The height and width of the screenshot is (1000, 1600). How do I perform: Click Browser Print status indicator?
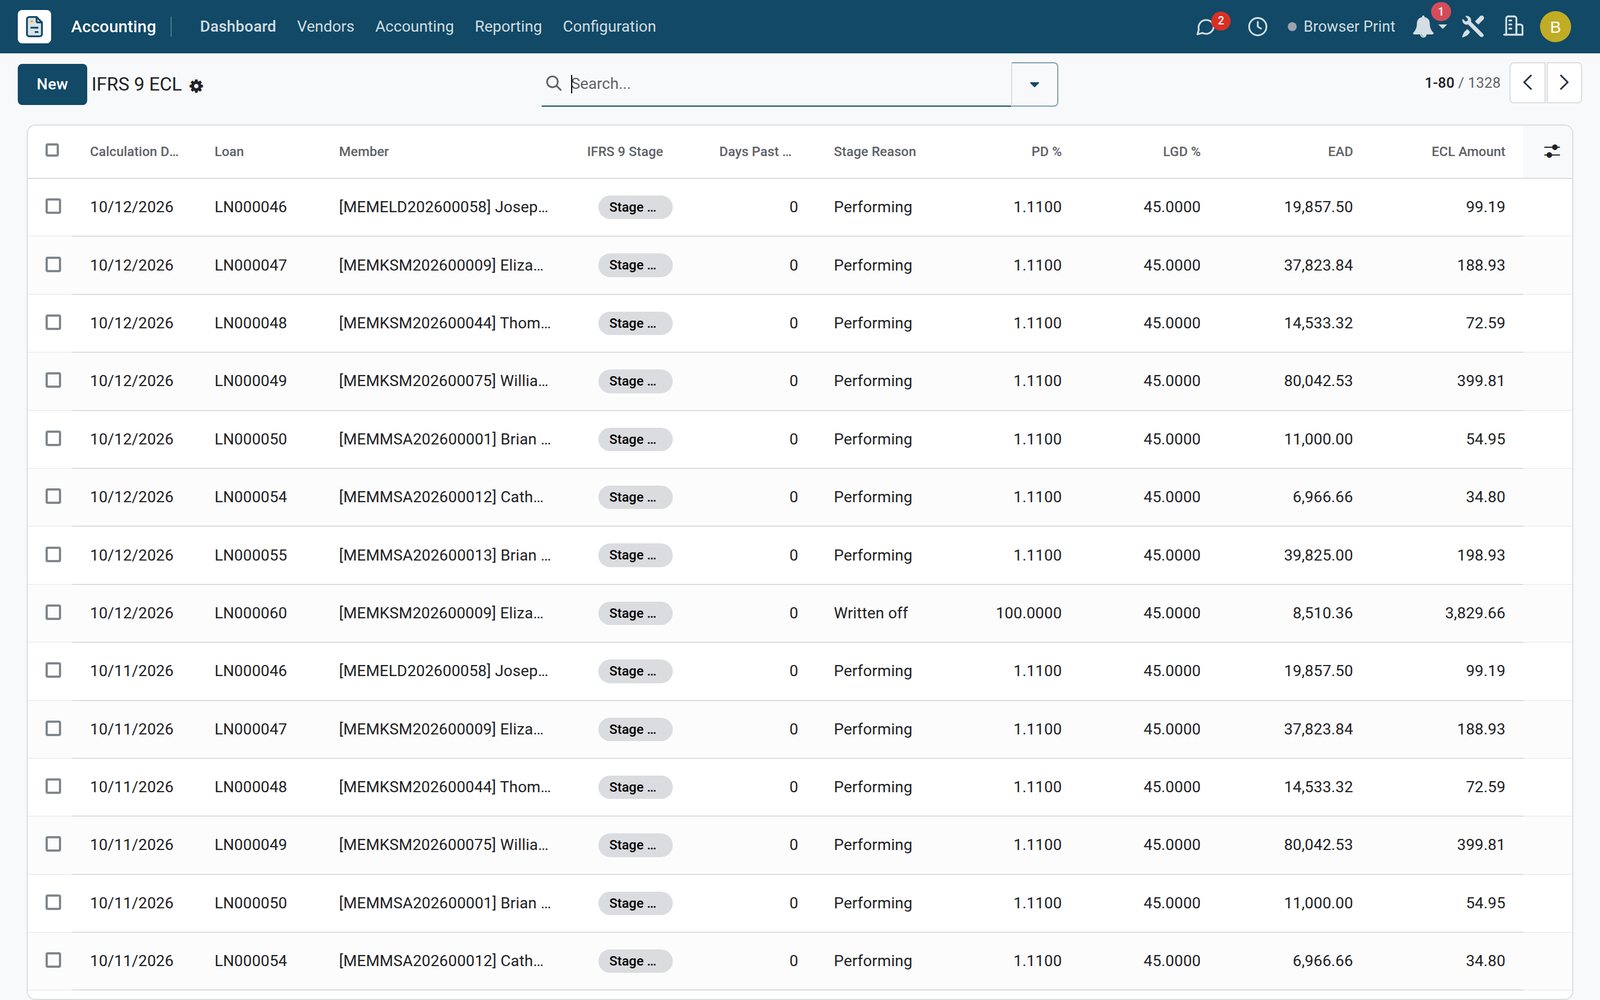coord(1341,27)
